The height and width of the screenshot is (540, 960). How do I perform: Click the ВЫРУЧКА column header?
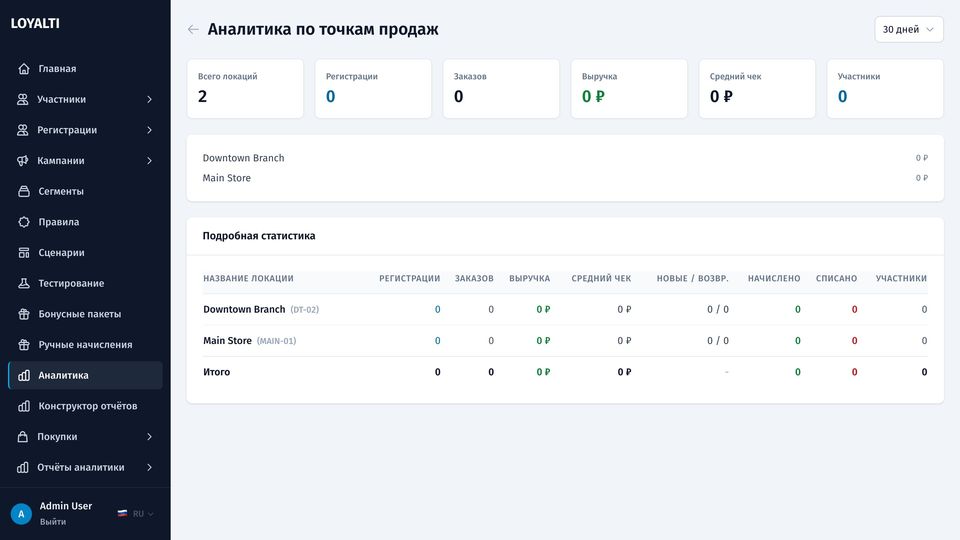click(x=530, y=278)
